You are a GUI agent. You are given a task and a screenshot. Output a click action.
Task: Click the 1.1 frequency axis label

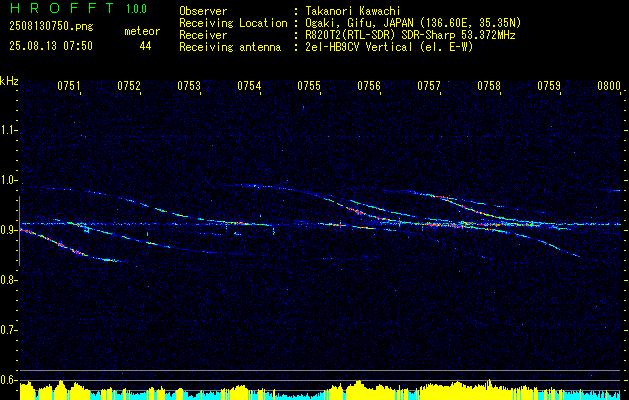pyautogui.click(x=8, y=130)
